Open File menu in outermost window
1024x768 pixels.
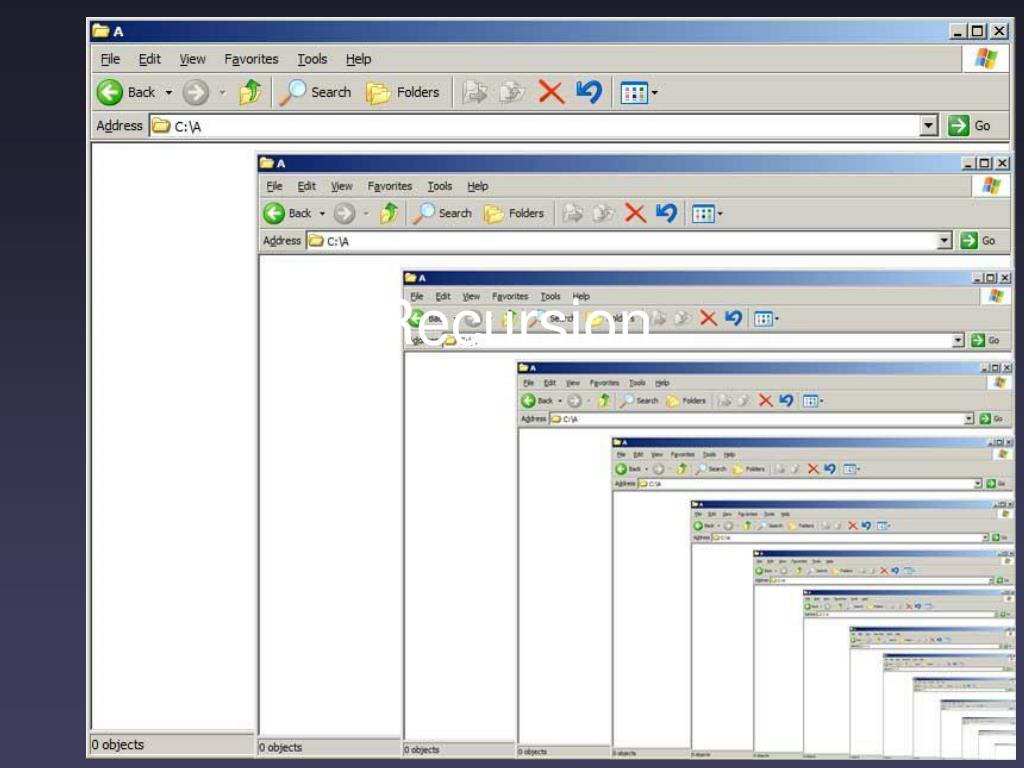tap(110, 59)
